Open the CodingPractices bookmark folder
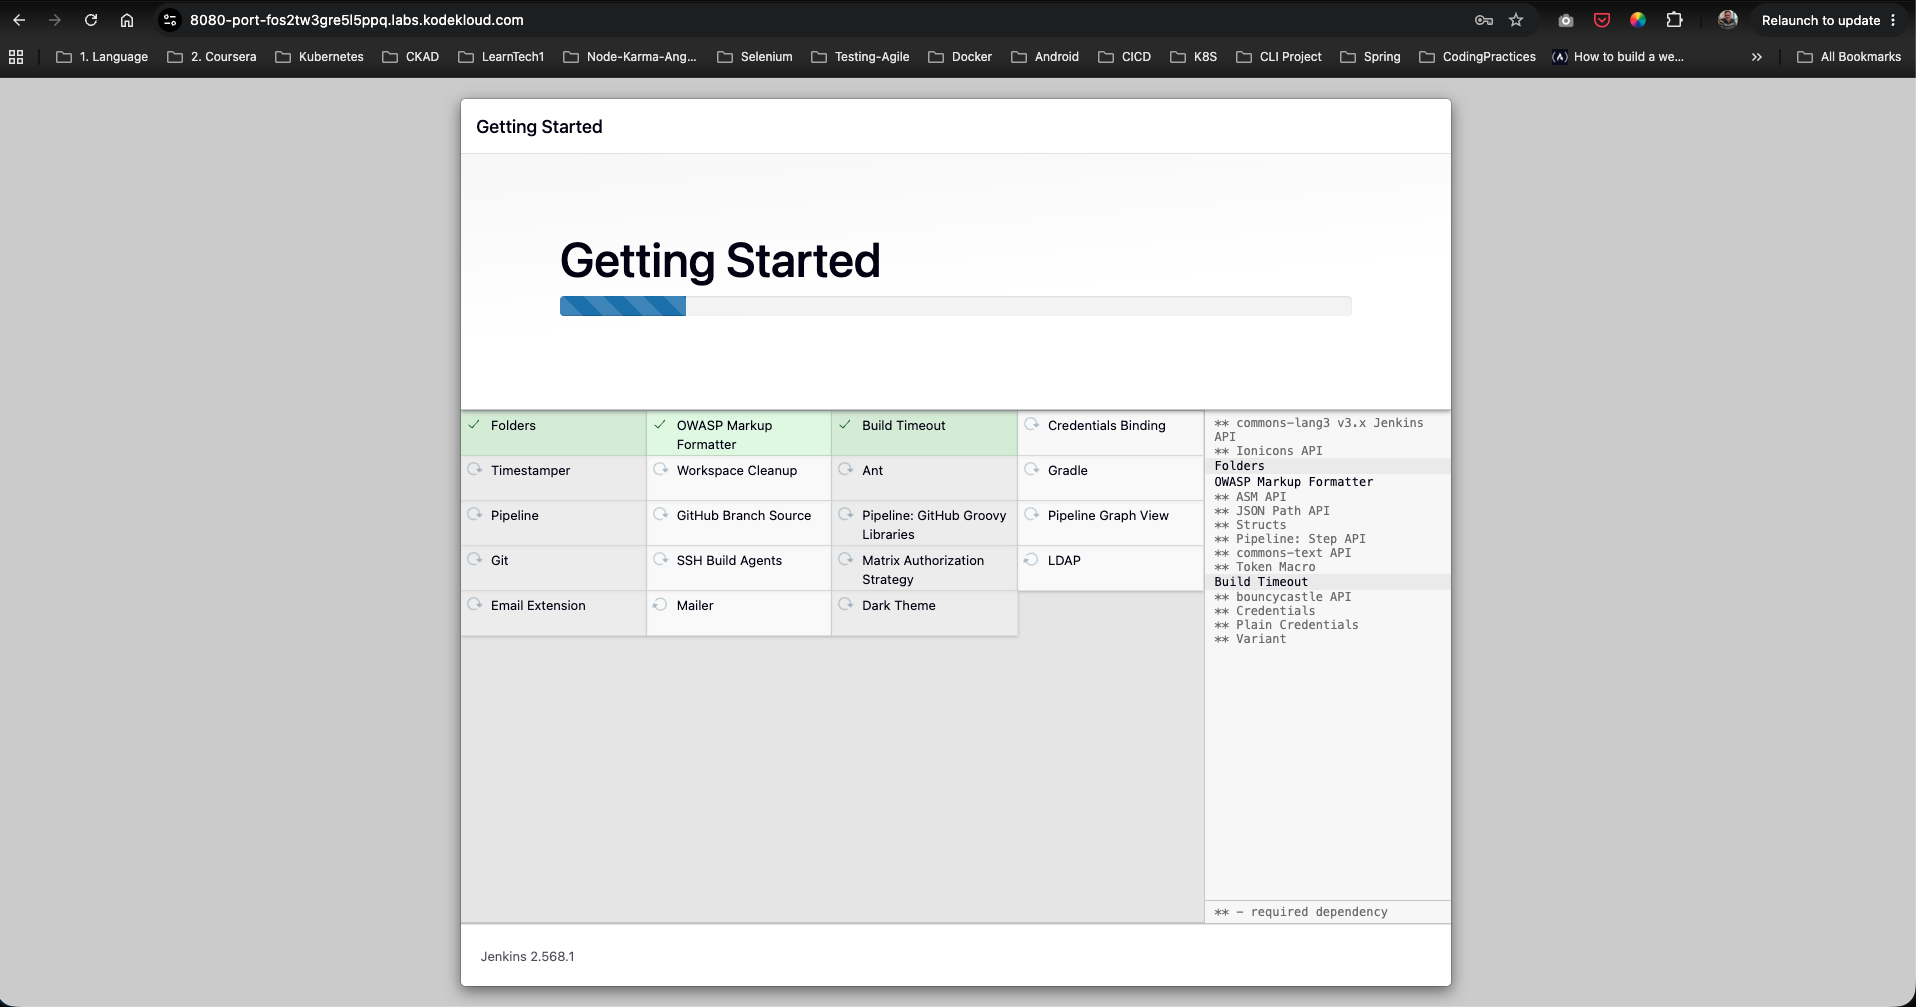Screen dimensions: 1916x1007 click(1478, 57)
